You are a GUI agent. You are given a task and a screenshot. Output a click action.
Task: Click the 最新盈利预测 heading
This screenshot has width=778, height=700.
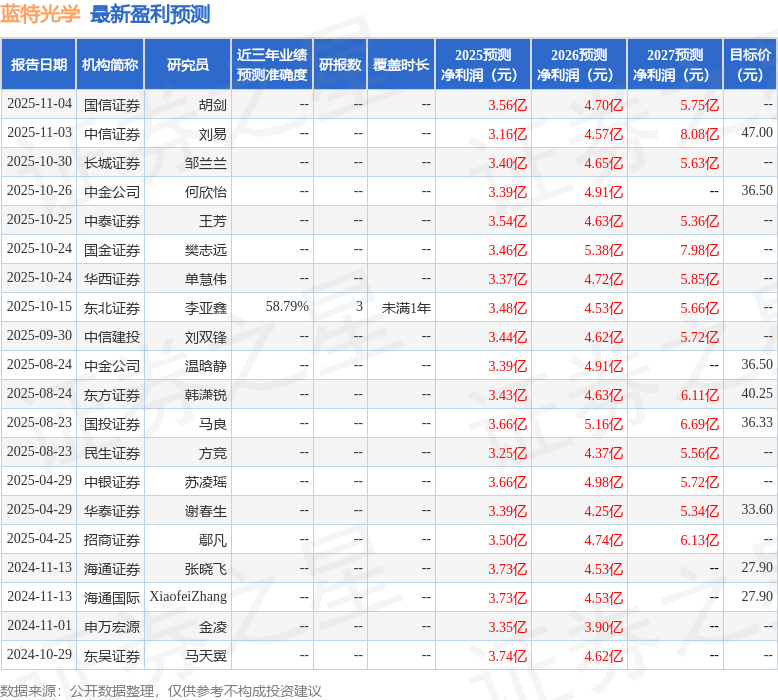[x=150, y=14]
